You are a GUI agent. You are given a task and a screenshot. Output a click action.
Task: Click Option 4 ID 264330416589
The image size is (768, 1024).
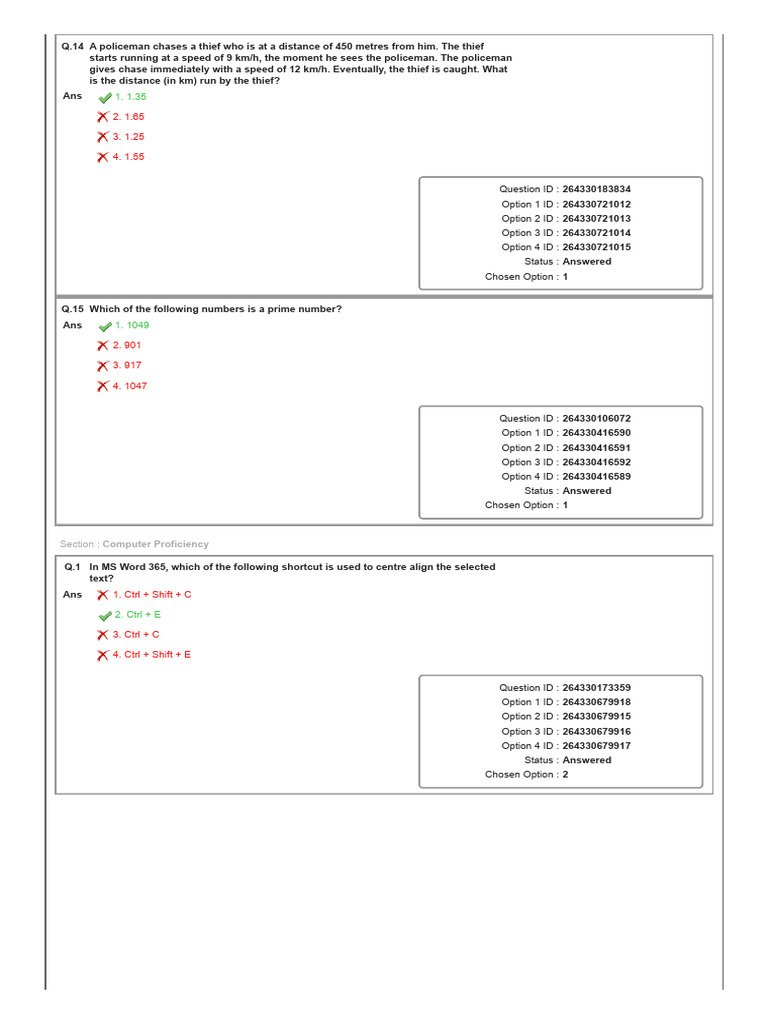tap(566, 477)
